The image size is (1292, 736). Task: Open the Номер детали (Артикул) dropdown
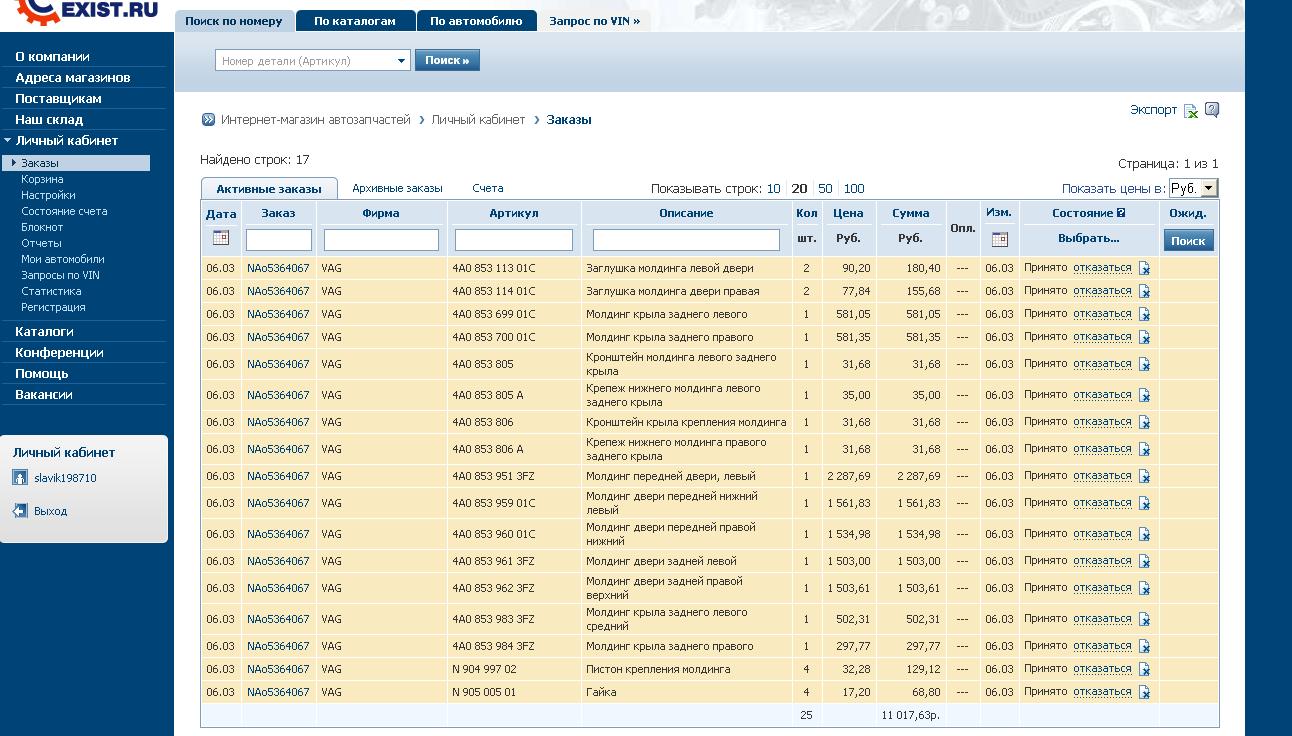(x=402, y=61)
